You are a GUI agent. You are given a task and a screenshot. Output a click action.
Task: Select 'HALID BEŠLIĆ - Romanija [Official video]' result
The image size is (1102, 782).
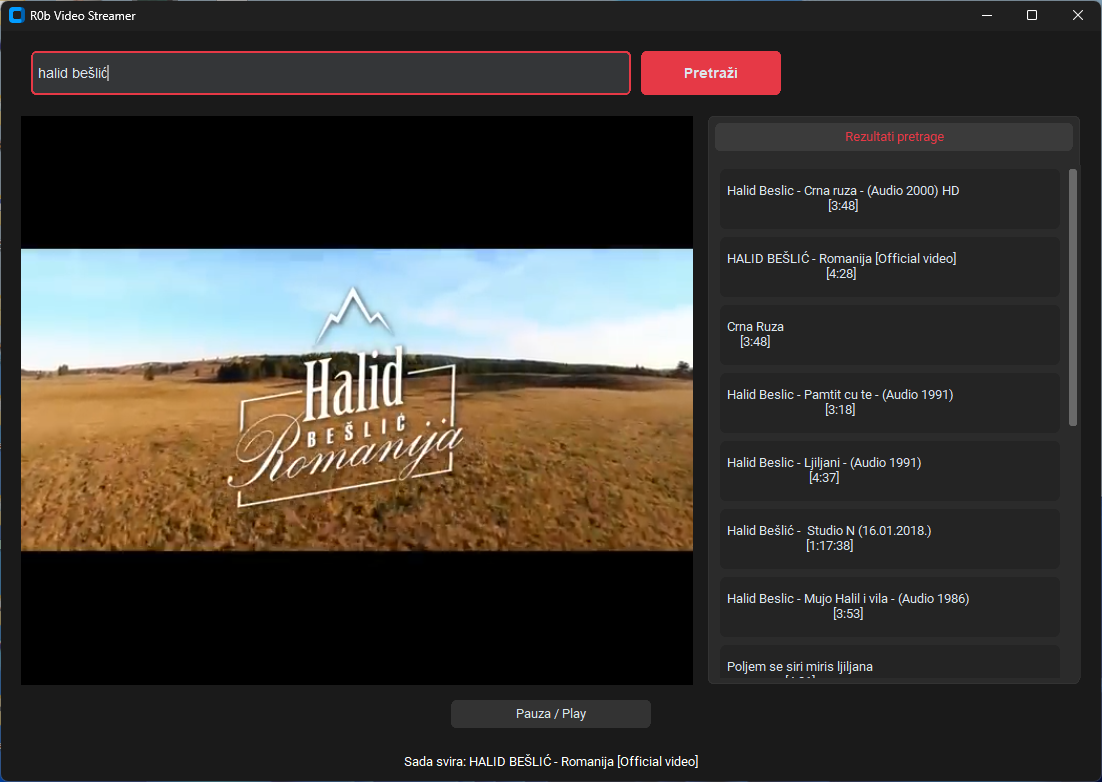[890, 266]
